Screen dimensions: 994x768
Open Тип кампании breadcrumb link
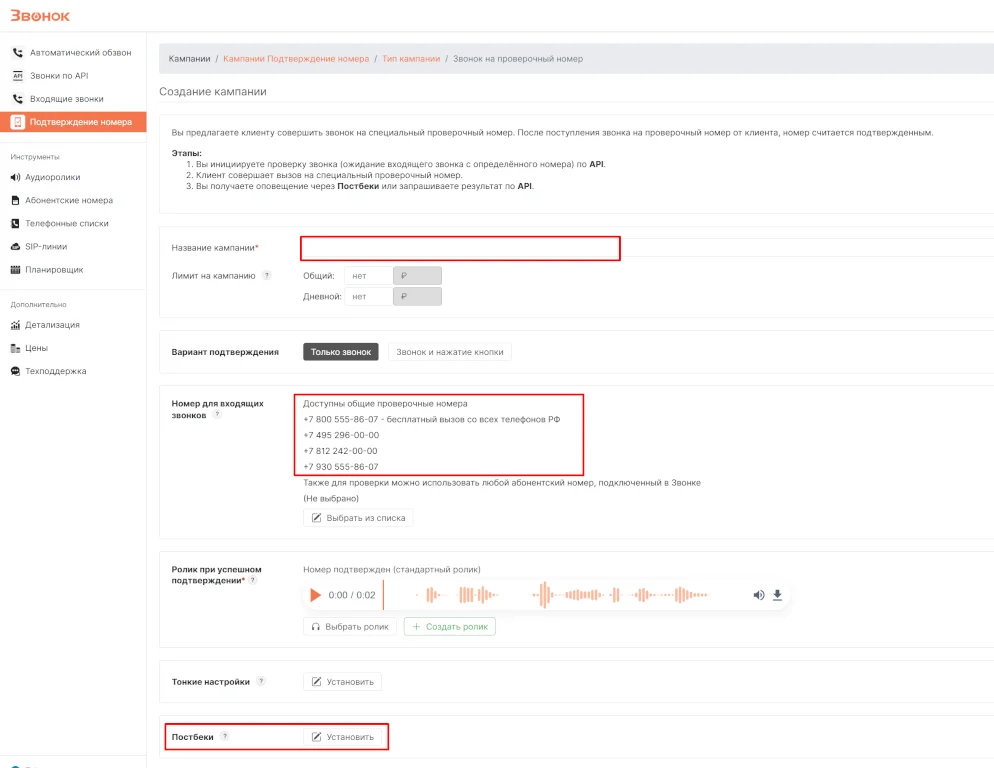click(x=411, y=59)
